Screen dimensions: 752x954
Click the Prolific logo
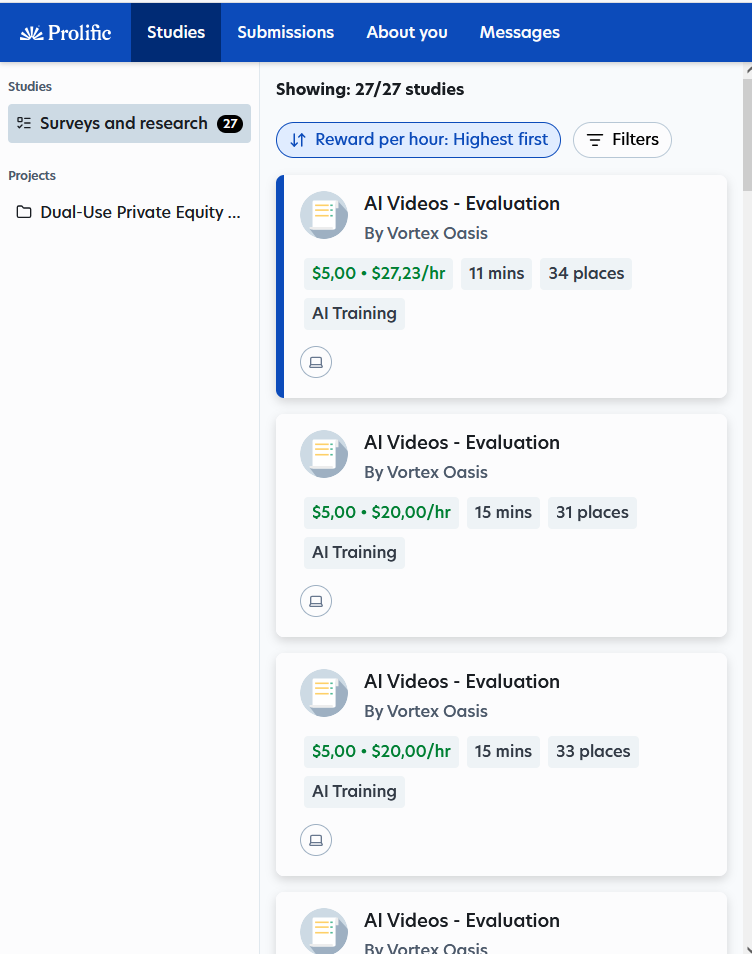tap(65, 33)
